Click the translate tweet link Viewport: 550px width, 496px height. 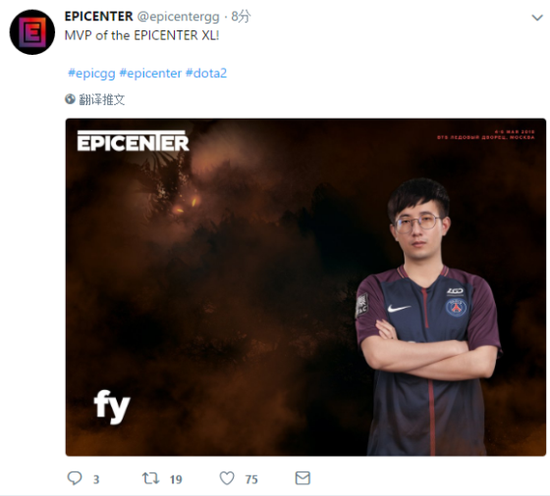click(x=102, y=100)
